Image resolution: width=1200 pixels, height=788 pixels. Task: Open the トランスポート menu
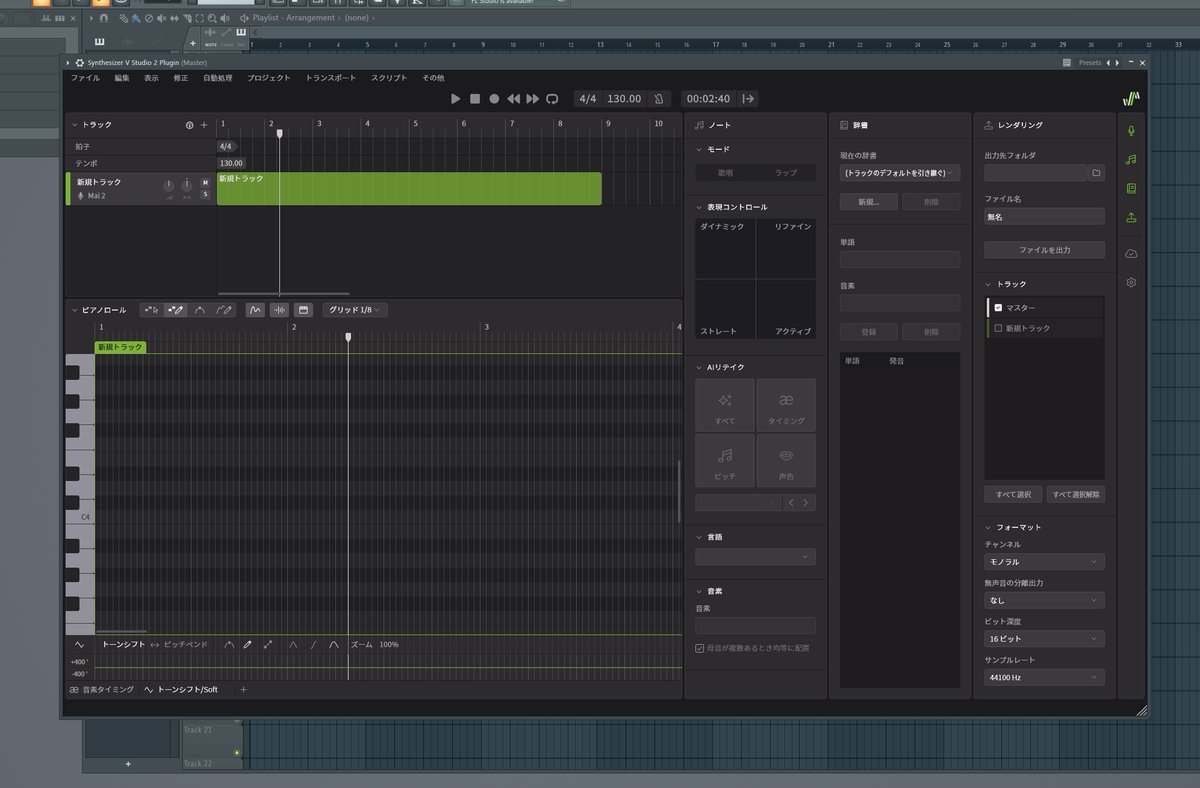tap(331, 78)
